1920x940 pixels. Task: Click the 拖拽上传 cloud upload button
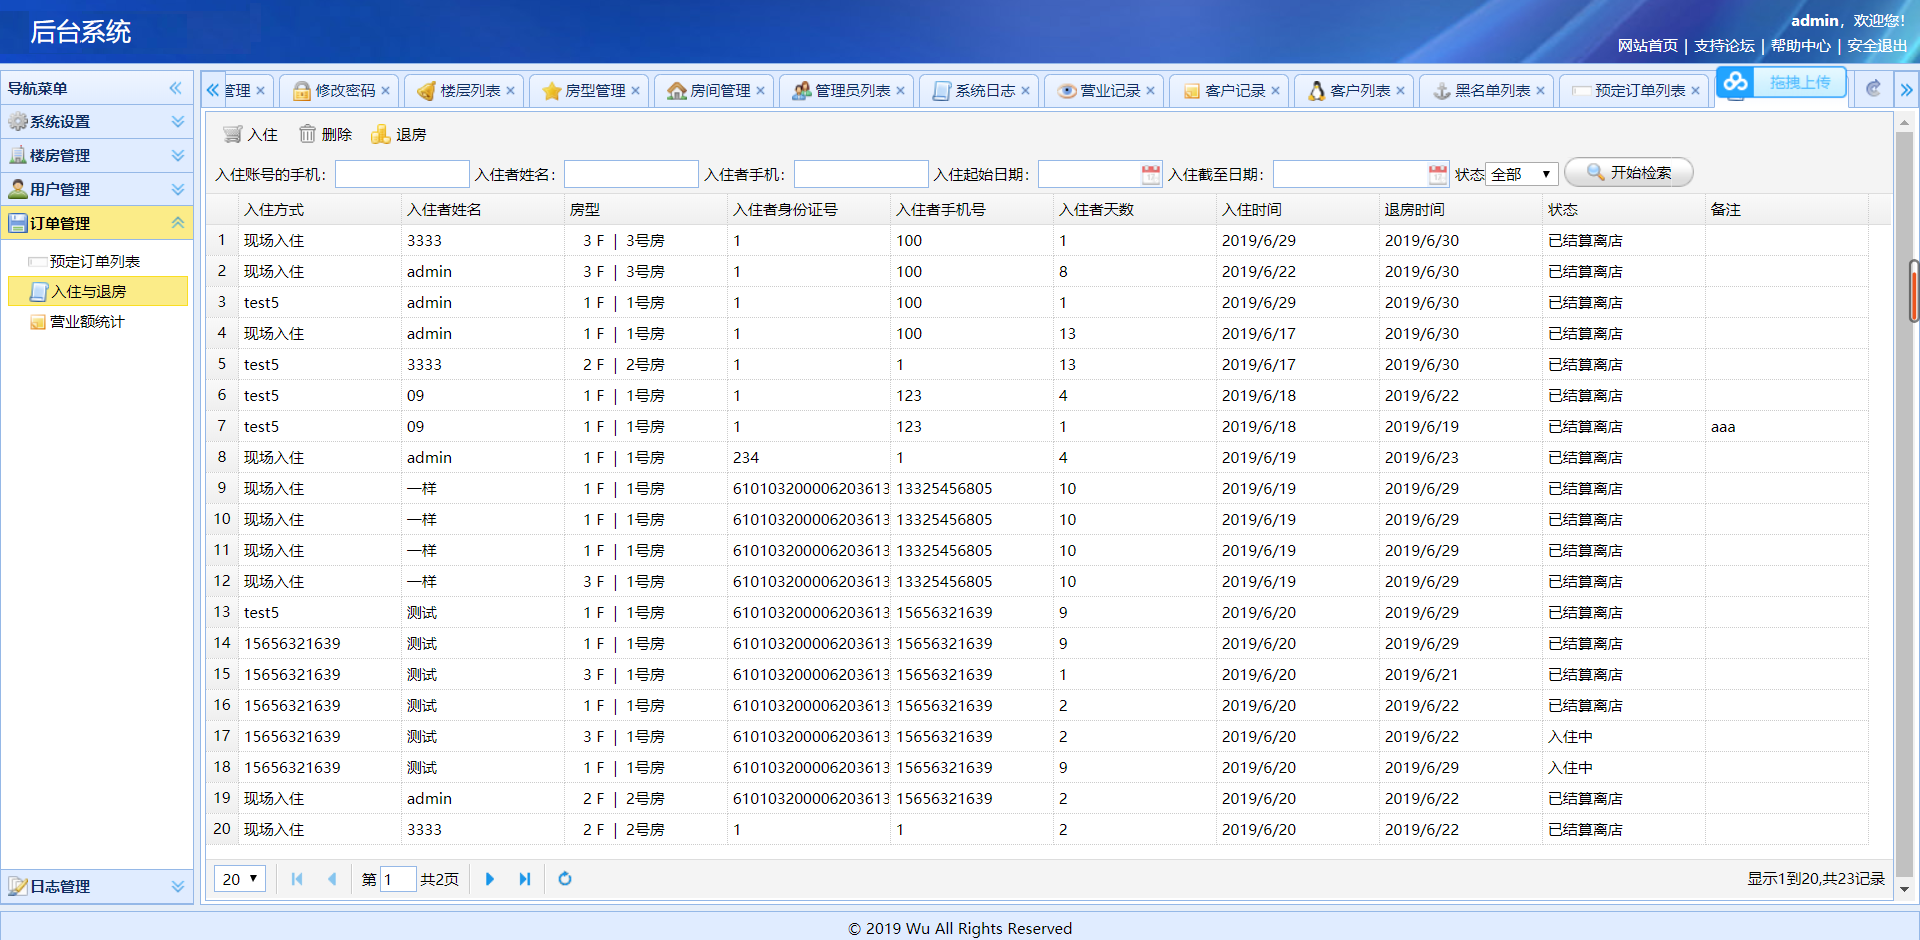(x=1781, y=82)
